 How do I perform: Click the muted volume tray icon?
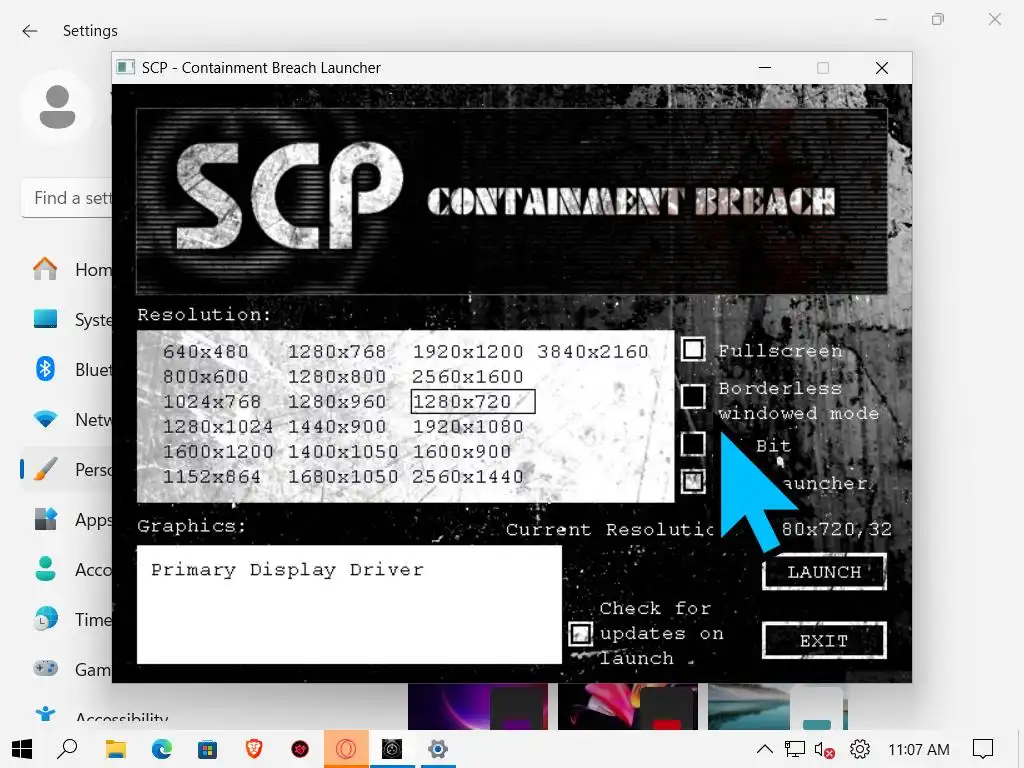tap(825, 750)
